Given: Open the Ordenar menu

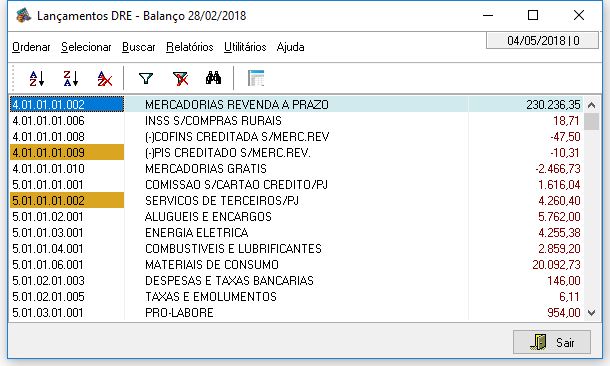Looking at the screenshot, I should tap(31, 47).
